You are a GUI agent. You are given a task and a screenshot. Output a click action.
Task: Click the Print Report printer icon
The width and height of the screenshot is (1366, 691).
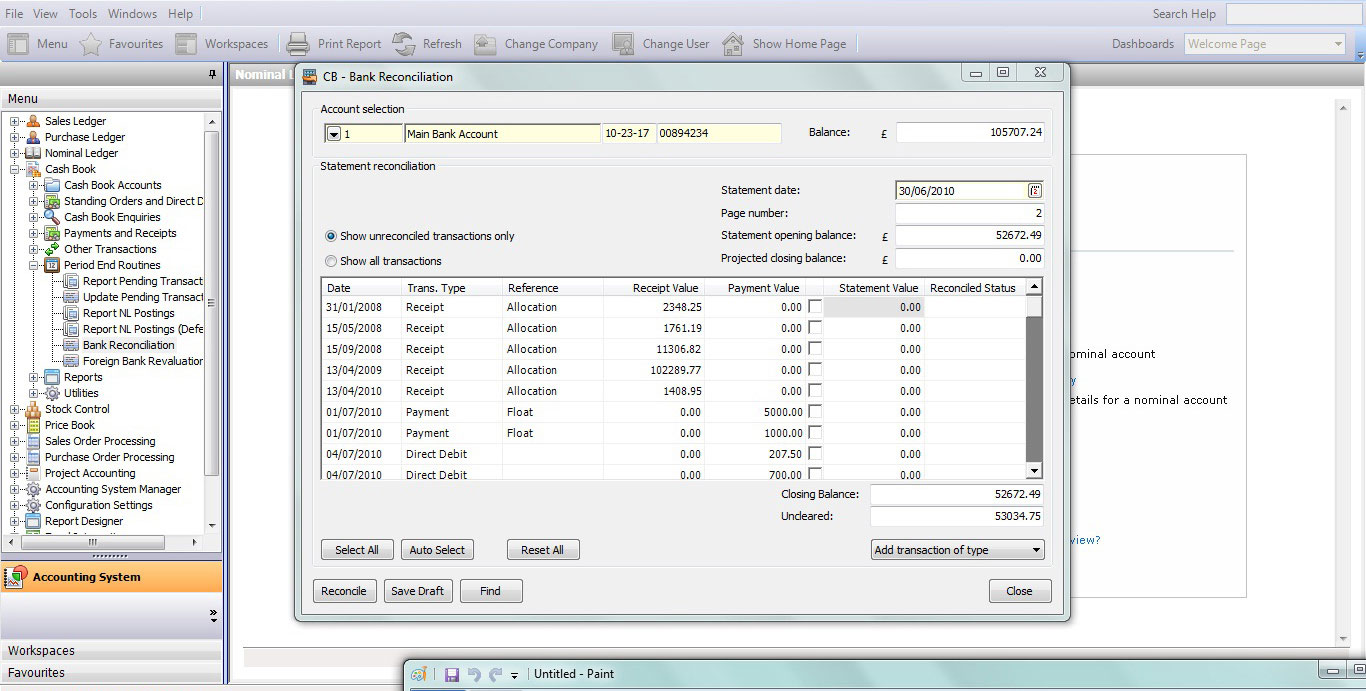(298, 44)
